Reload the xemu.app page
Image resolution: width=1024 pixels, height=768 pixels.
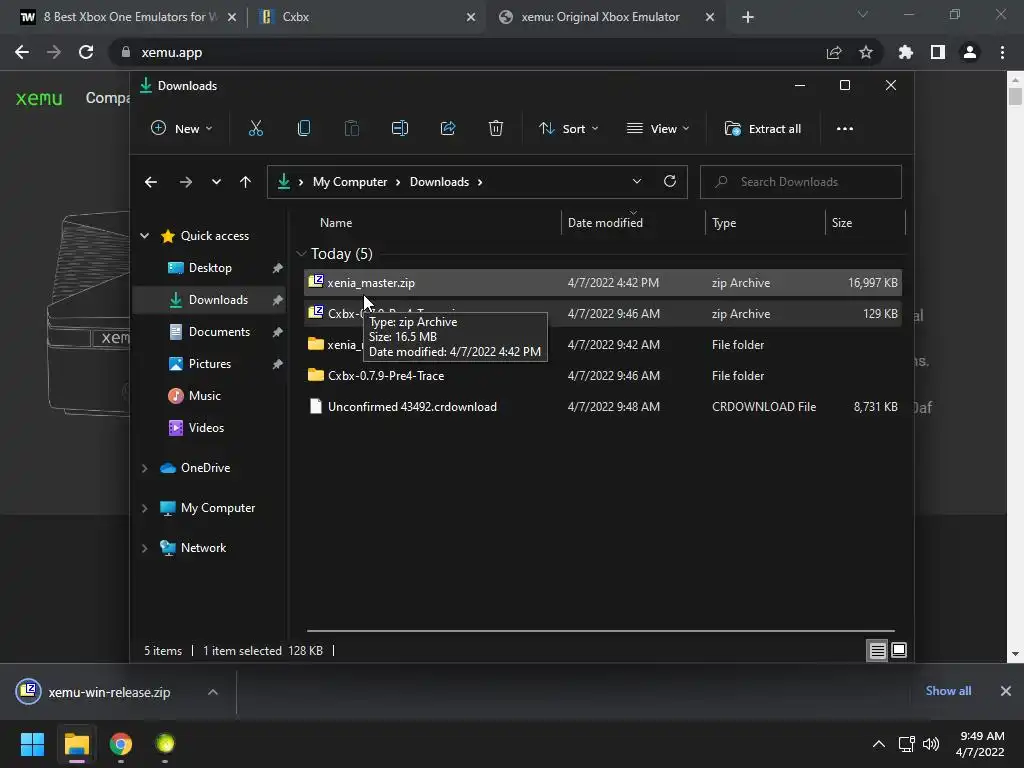(86, 52)
